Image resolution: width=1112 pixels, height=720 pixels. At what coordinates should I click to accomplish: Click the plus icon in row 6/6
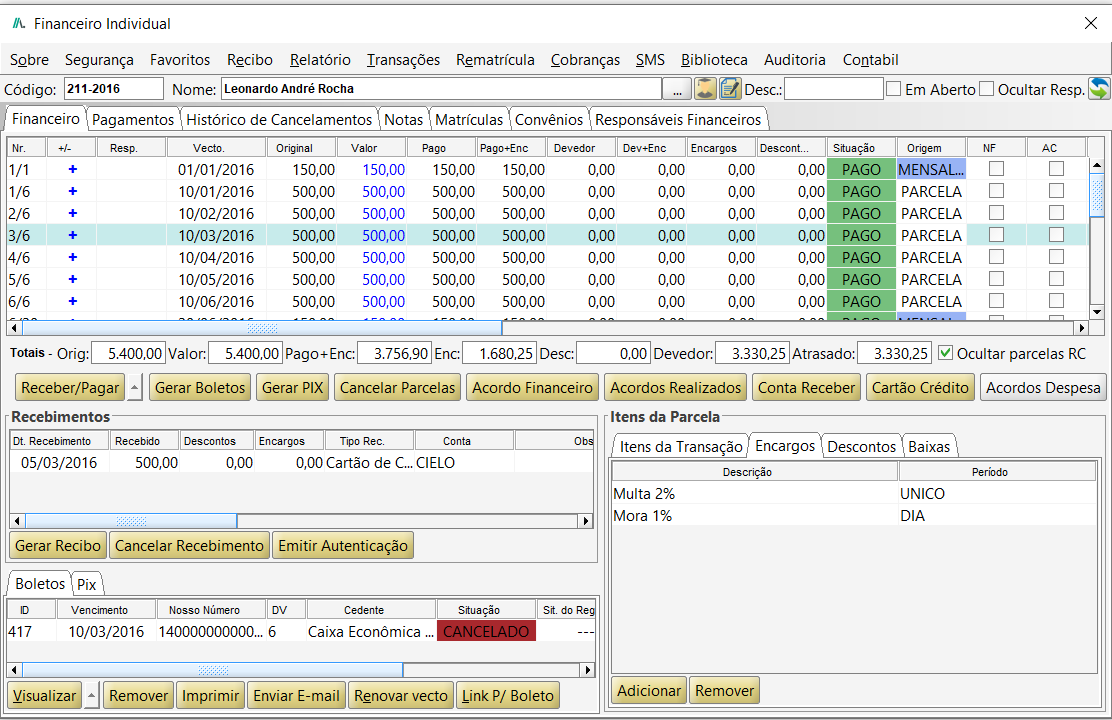coord(72,301)
